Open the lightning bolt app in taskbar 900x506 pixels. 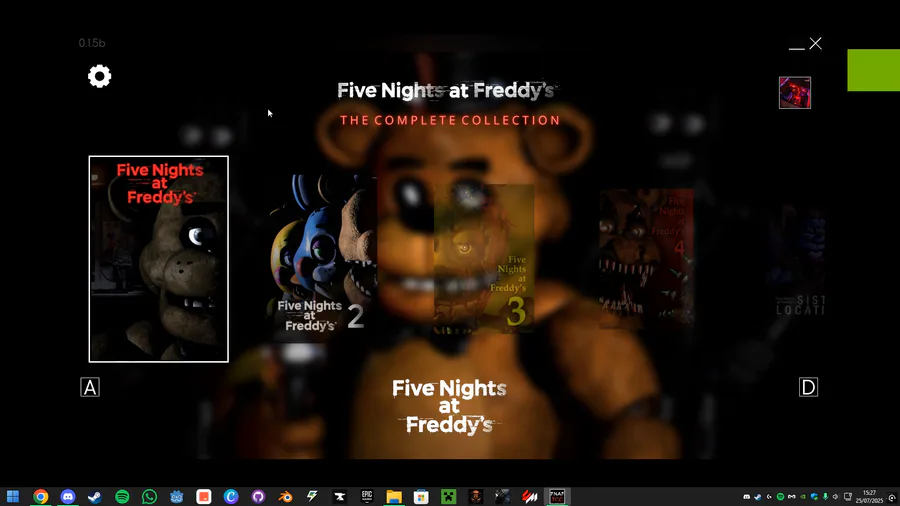(312, 496)
